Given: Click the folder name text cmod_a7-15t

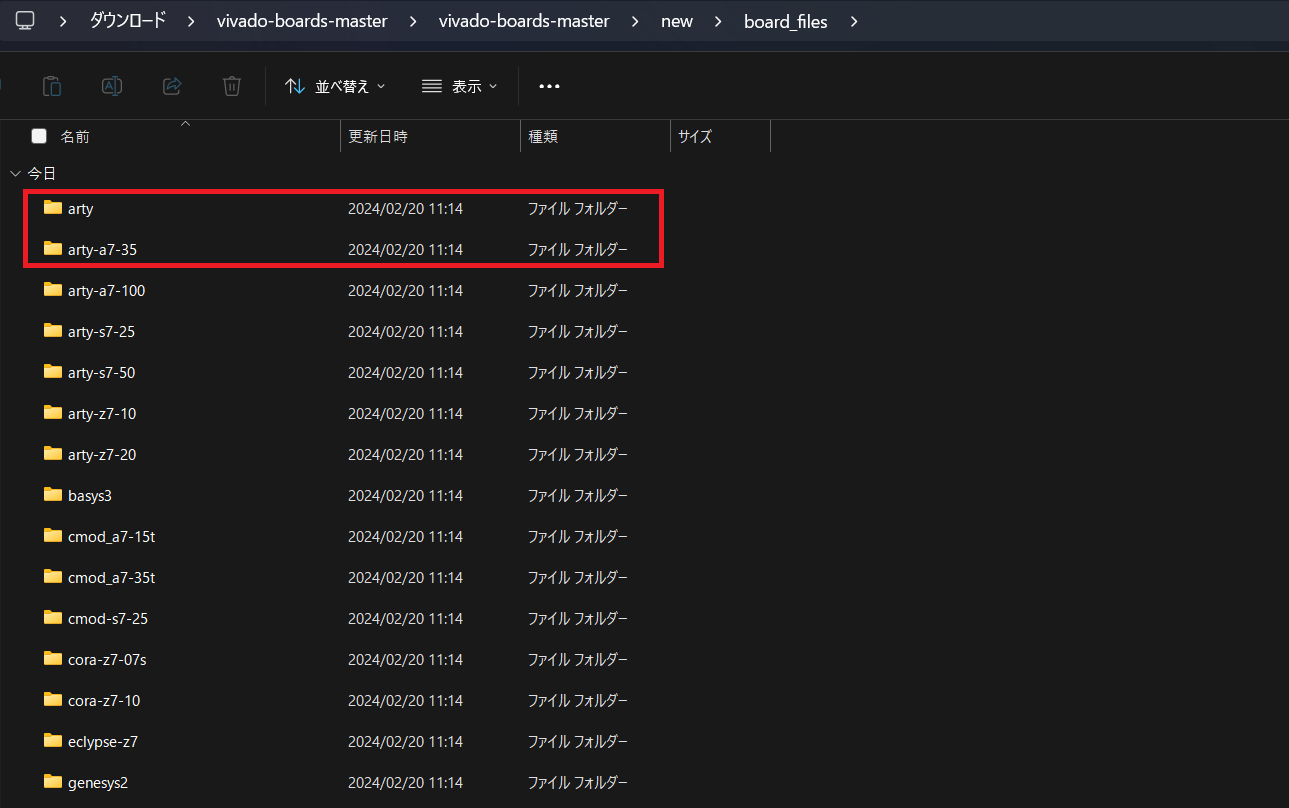Looking at the screenshot, I should 111,537.
